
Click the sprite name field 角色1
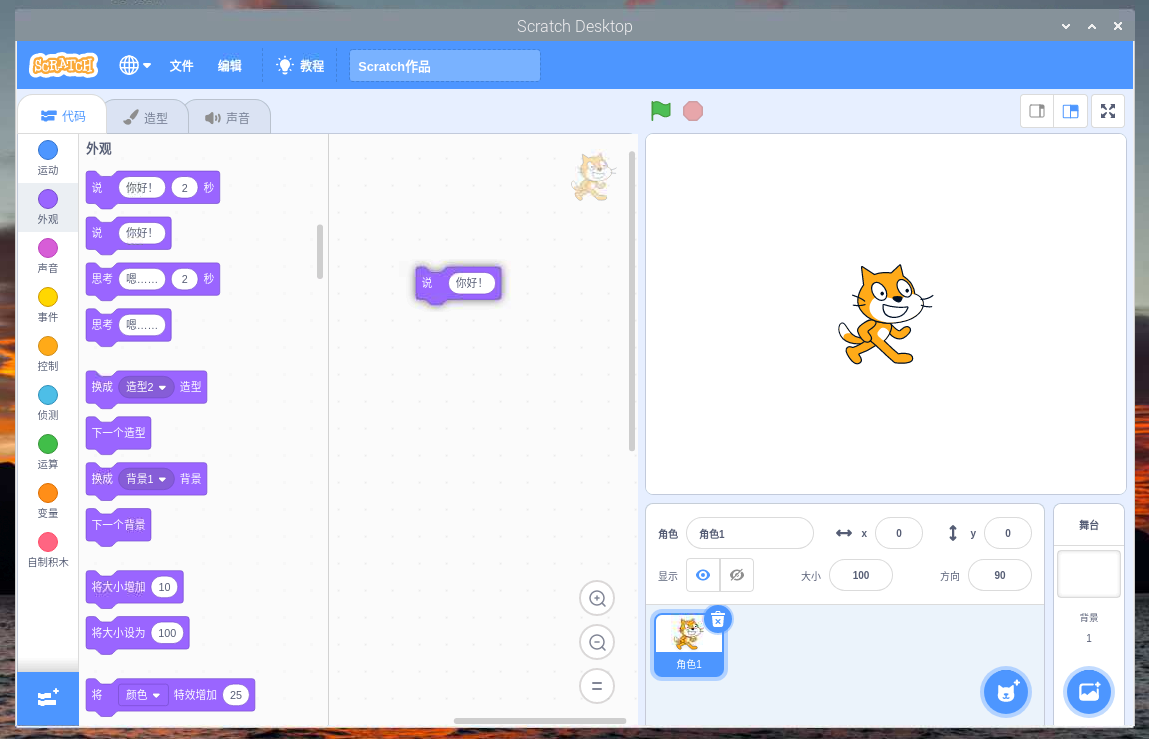point(750,533)
